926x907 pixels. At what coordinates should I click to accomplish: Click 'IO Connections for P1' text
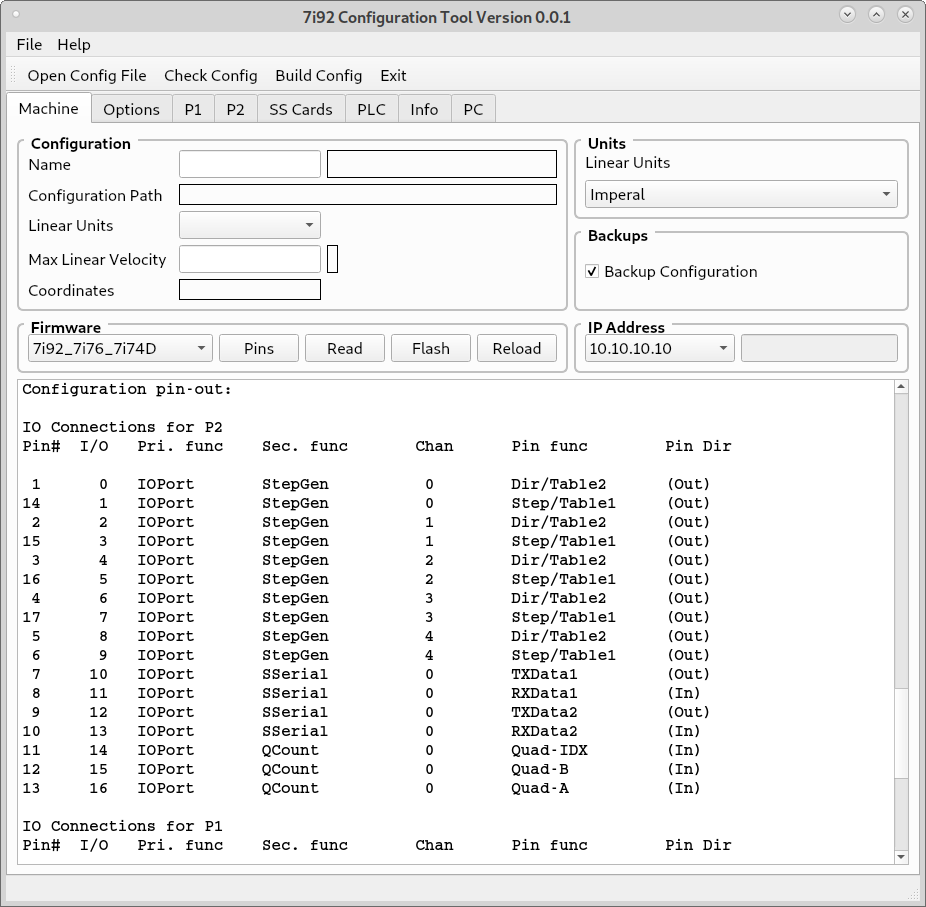coord(122,826)
